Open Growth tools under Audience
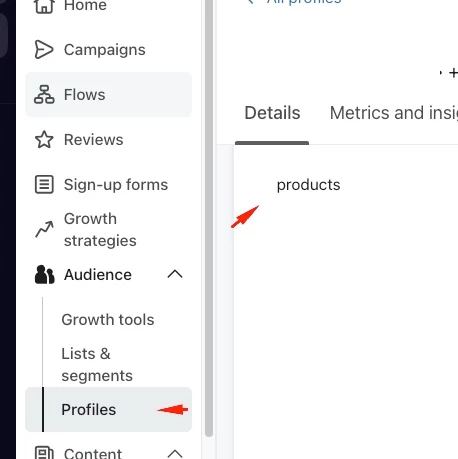 coord(108,320)
